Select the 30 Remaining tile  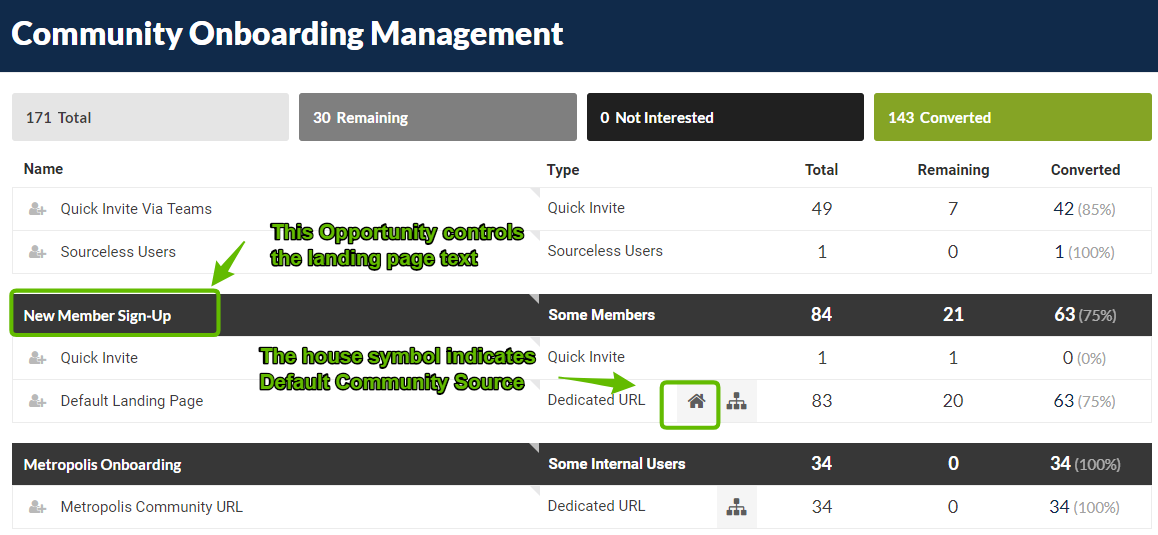tap(437, 117)
